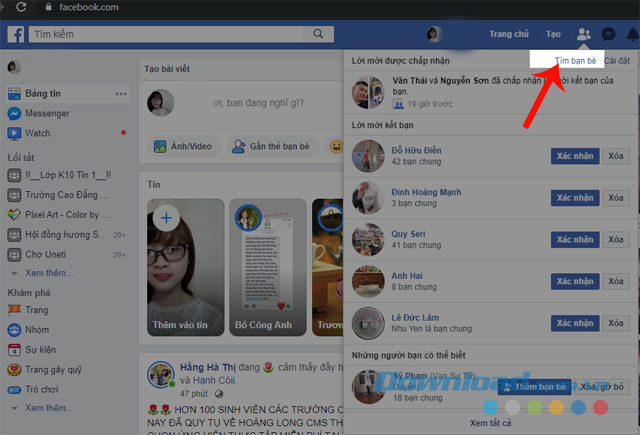Image resolution: width=640 pixels, height=435 pixels.
Task: Open Lê Đức Lâm's profile name link
Action: pos(415,317)
